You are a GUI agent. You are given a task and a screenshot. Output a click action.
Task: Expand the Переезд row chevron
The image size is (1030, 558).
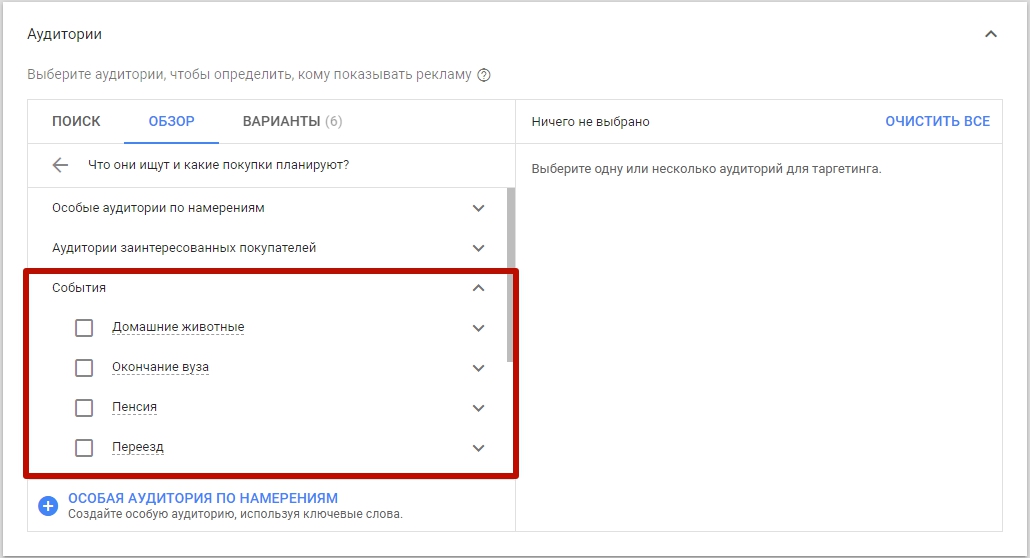pyautogui.click(x=478, y=448)
